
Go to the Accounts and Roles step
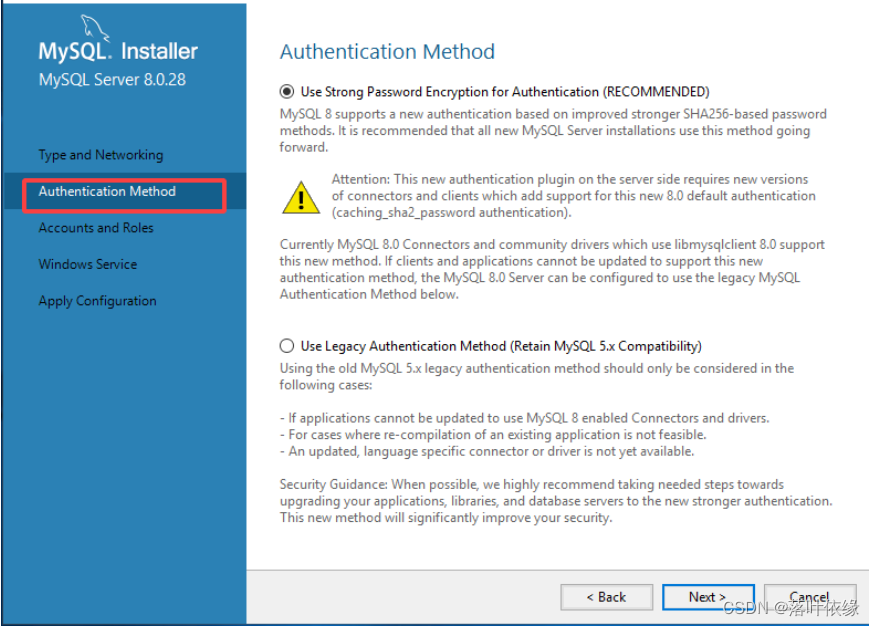coord(96,228)
